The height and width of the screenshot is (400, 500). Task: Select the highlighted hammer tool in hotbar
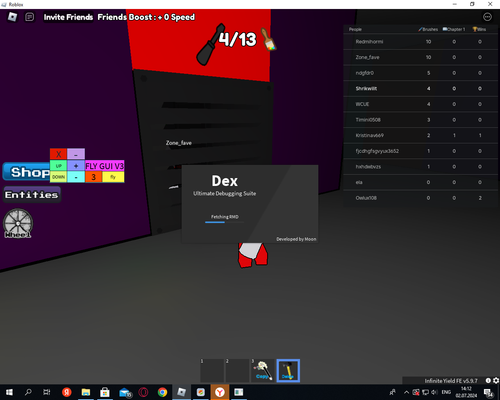[288, 370]
